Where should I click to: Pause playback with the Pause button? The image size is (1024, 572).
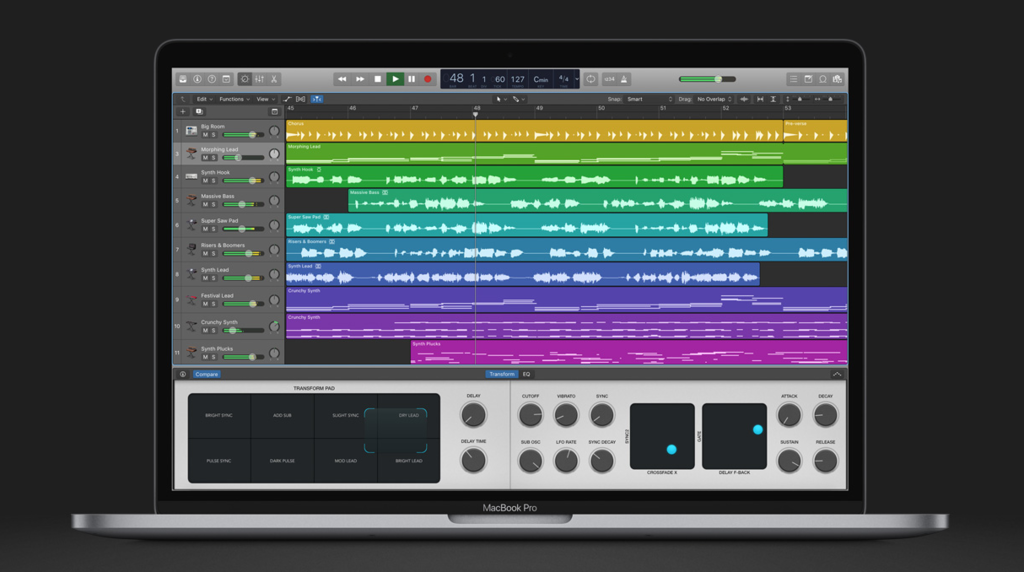411,79
